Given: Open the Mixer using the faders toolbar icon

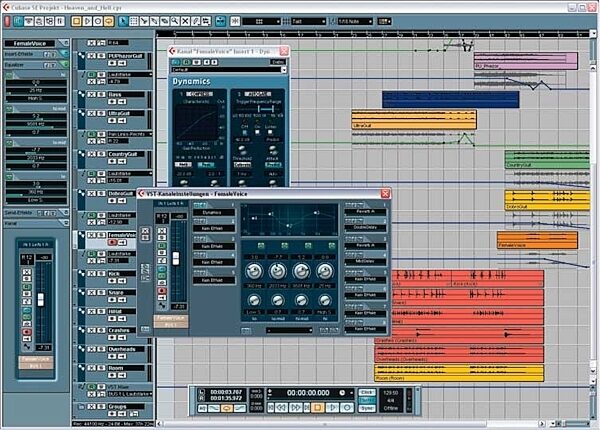Looking at the screenshot, I should (x=60, y=21).
